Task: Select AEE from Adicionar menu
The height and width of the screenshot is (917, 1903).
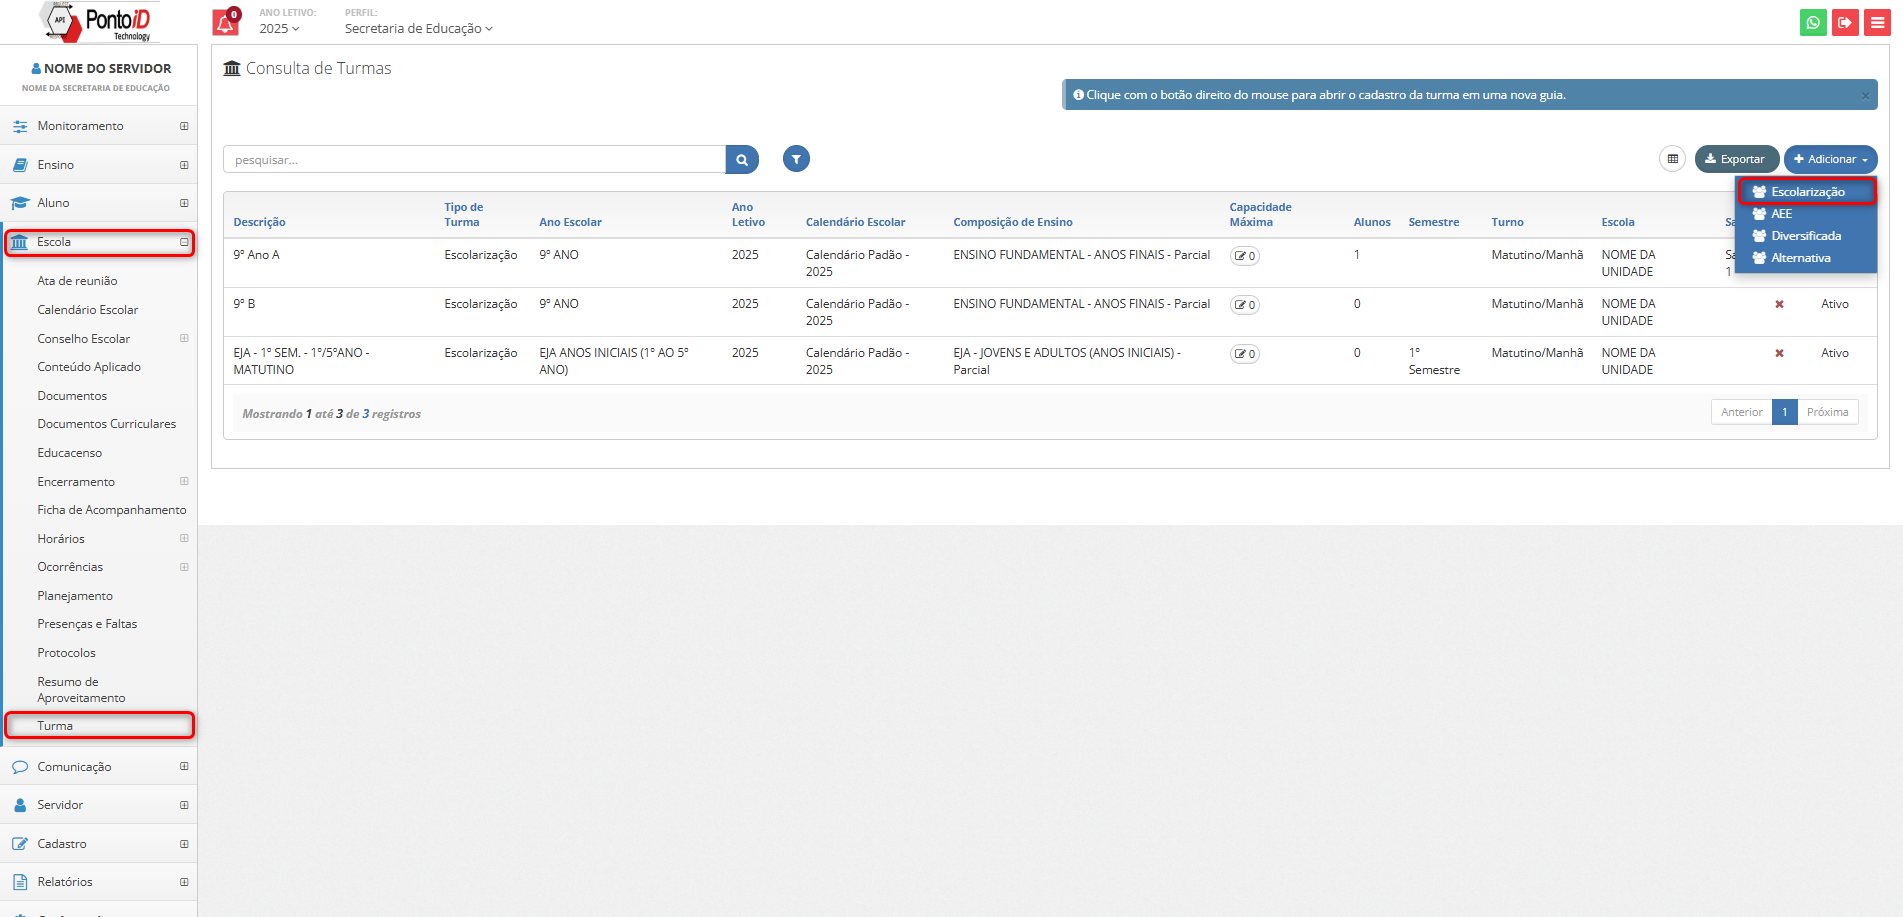Action: (1806, 214)
